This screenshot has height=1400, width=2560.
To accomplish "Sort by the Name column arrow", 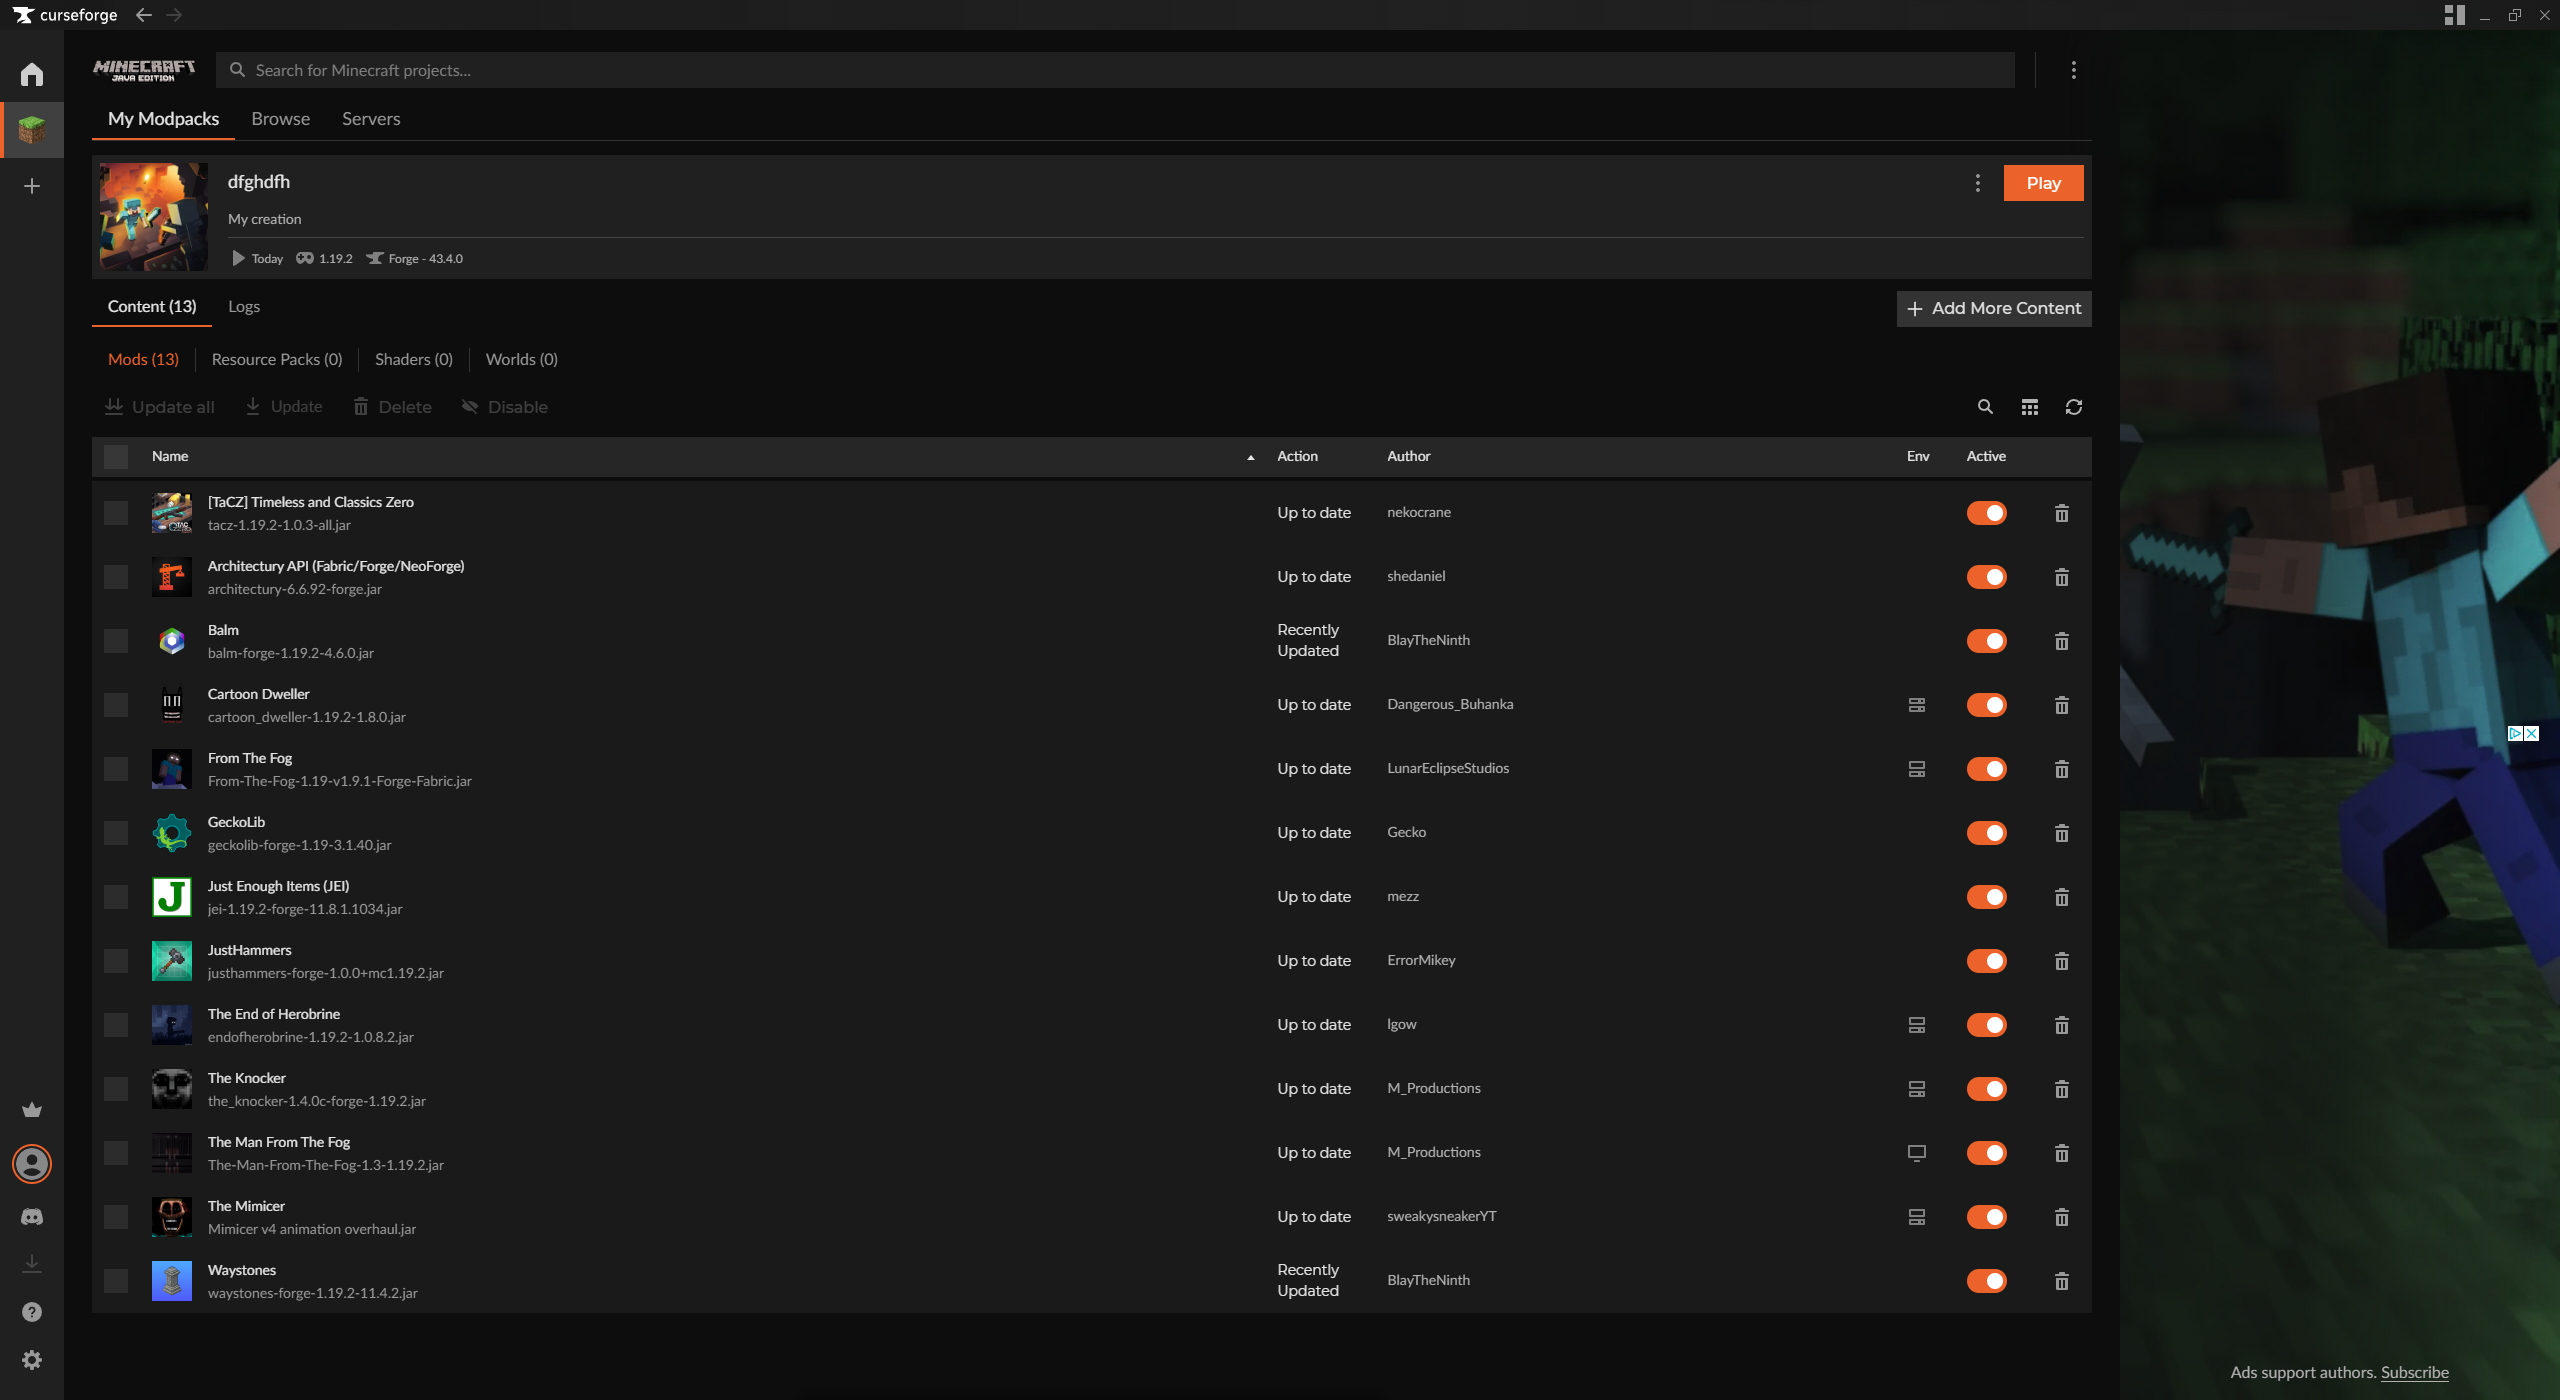I will [1250, 457].
